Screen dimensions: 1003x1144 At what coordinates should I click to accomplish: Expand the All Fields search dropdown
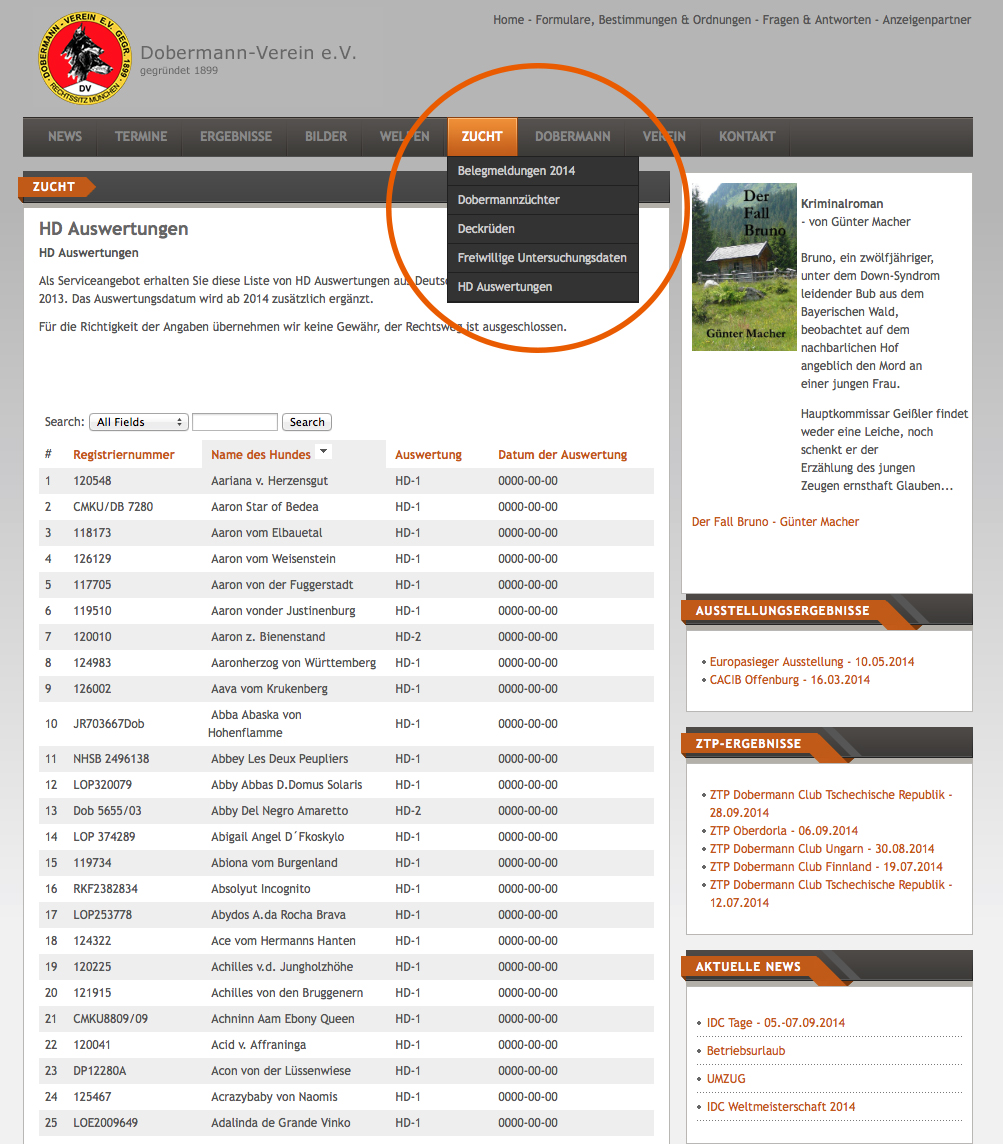[x=138, y=422]
